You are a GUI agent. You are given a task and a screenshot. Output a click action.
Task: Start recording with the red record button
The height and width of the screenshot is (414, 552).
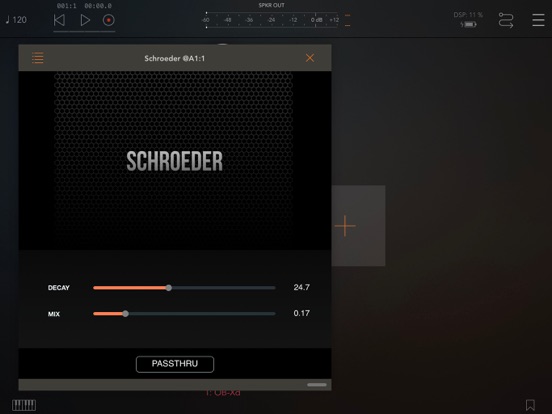(109, 20)
